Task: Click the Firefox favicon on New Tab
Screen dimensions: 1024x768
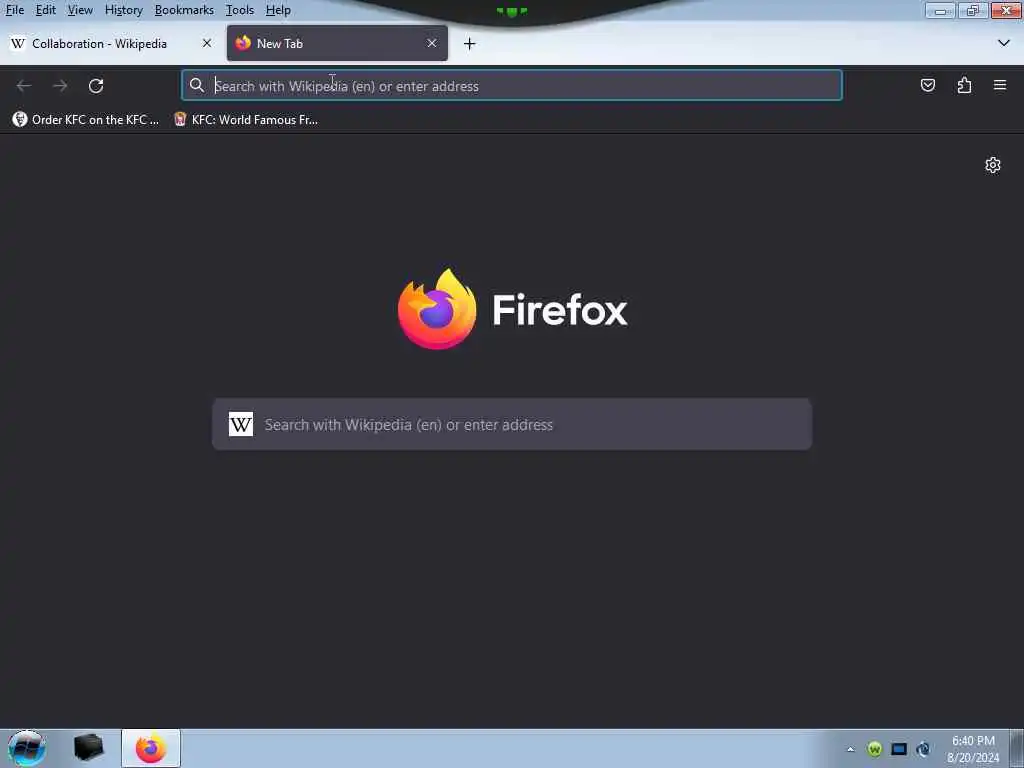Action: [243, 42]
